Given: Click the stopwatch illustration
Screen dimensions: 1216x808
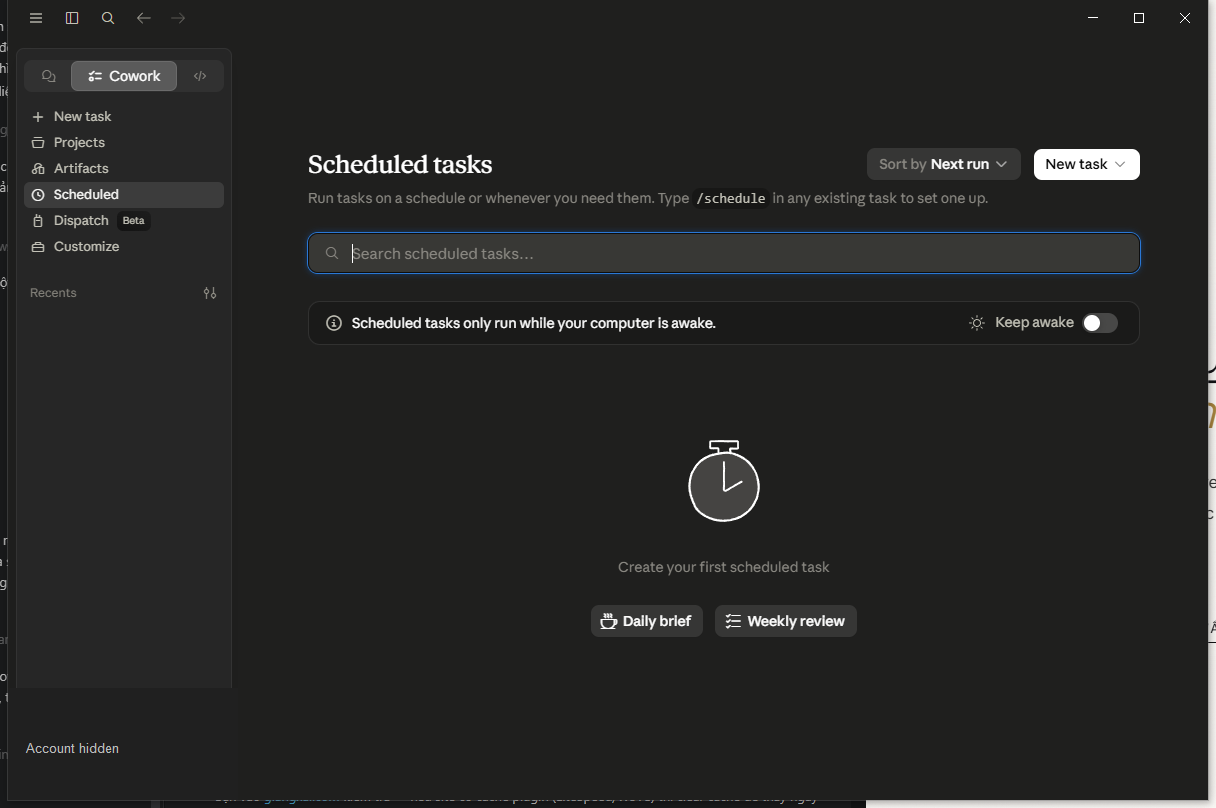Looking at the screenshot, I should click(724, 481).
